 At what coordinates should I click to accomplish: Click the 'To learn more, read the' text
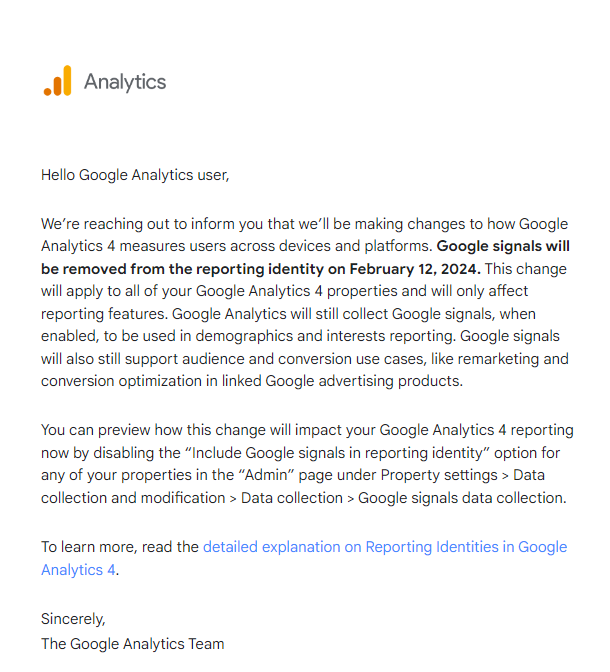tap(120, 547)
